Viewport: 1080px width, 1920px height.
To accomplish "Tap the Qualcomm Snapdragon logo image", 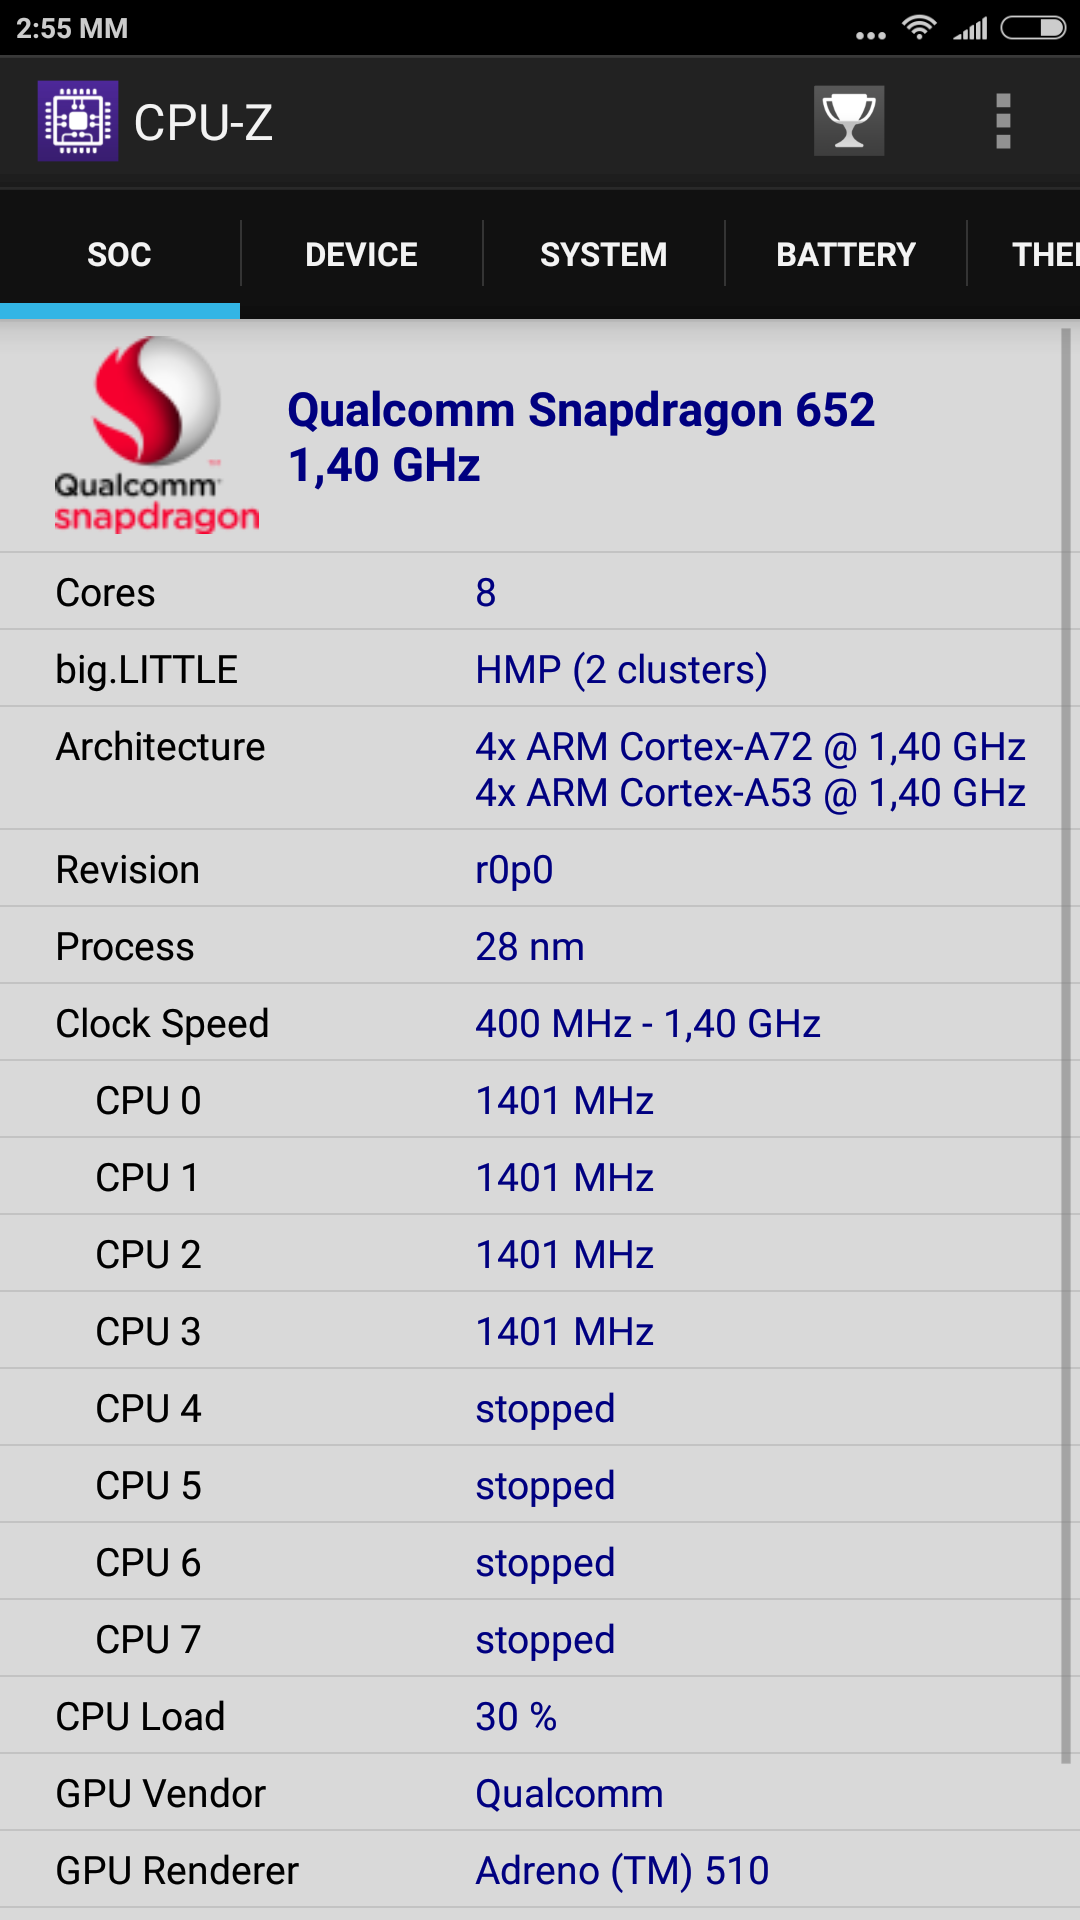I will [x=157, y=435].
